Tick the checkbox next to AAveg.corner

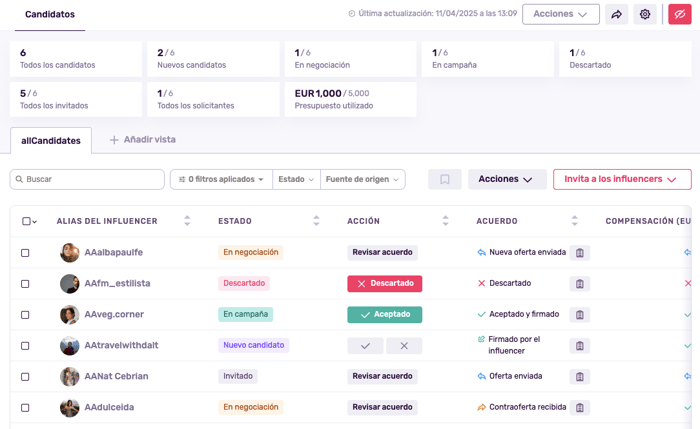(26, 315)
